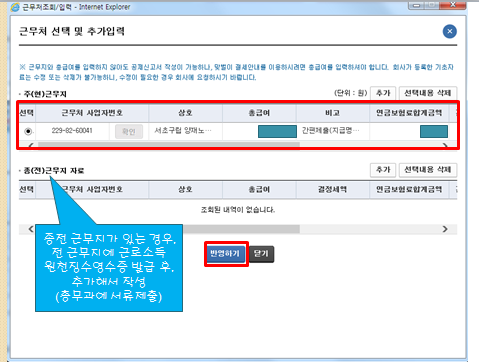Click the 닫기 button
Screen dimensions: 479x362
click(x=261, y=254)
